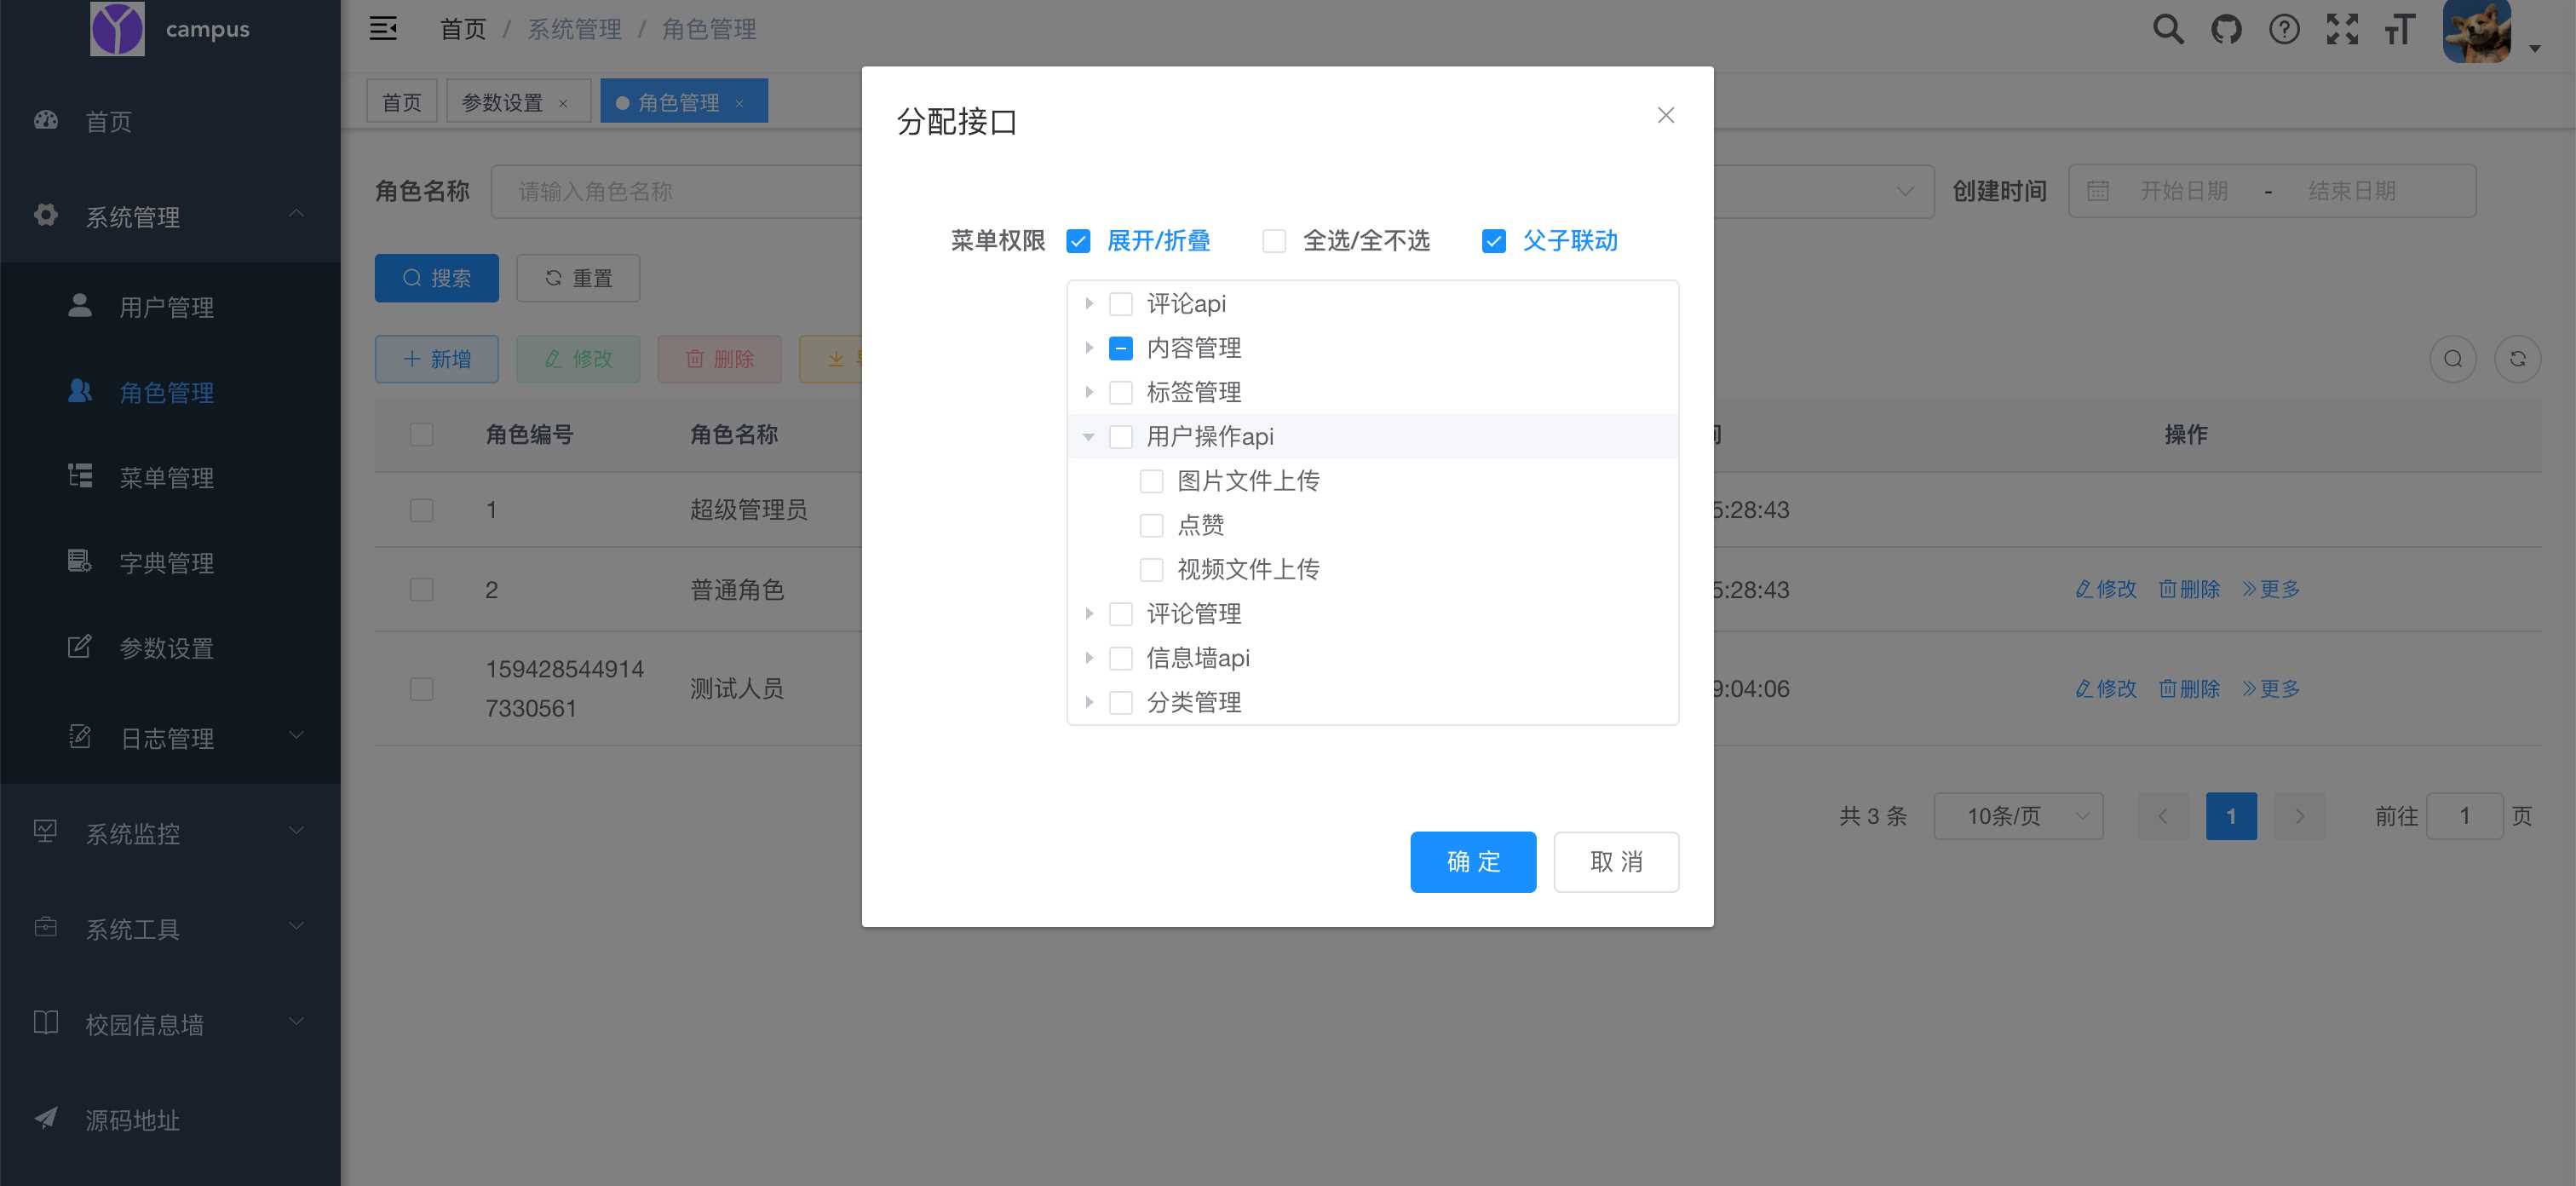This screenshot has width=2576, height=1186.
Task: Toggle the 全选/全不选 checkbox
Action: click(1274, 241)
